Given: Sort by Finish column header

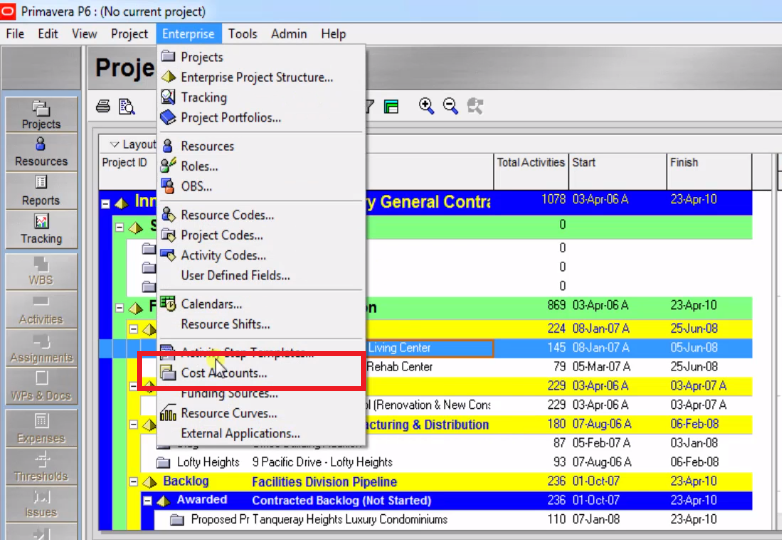Looking at the screenshot, I should tap(709, 171).
